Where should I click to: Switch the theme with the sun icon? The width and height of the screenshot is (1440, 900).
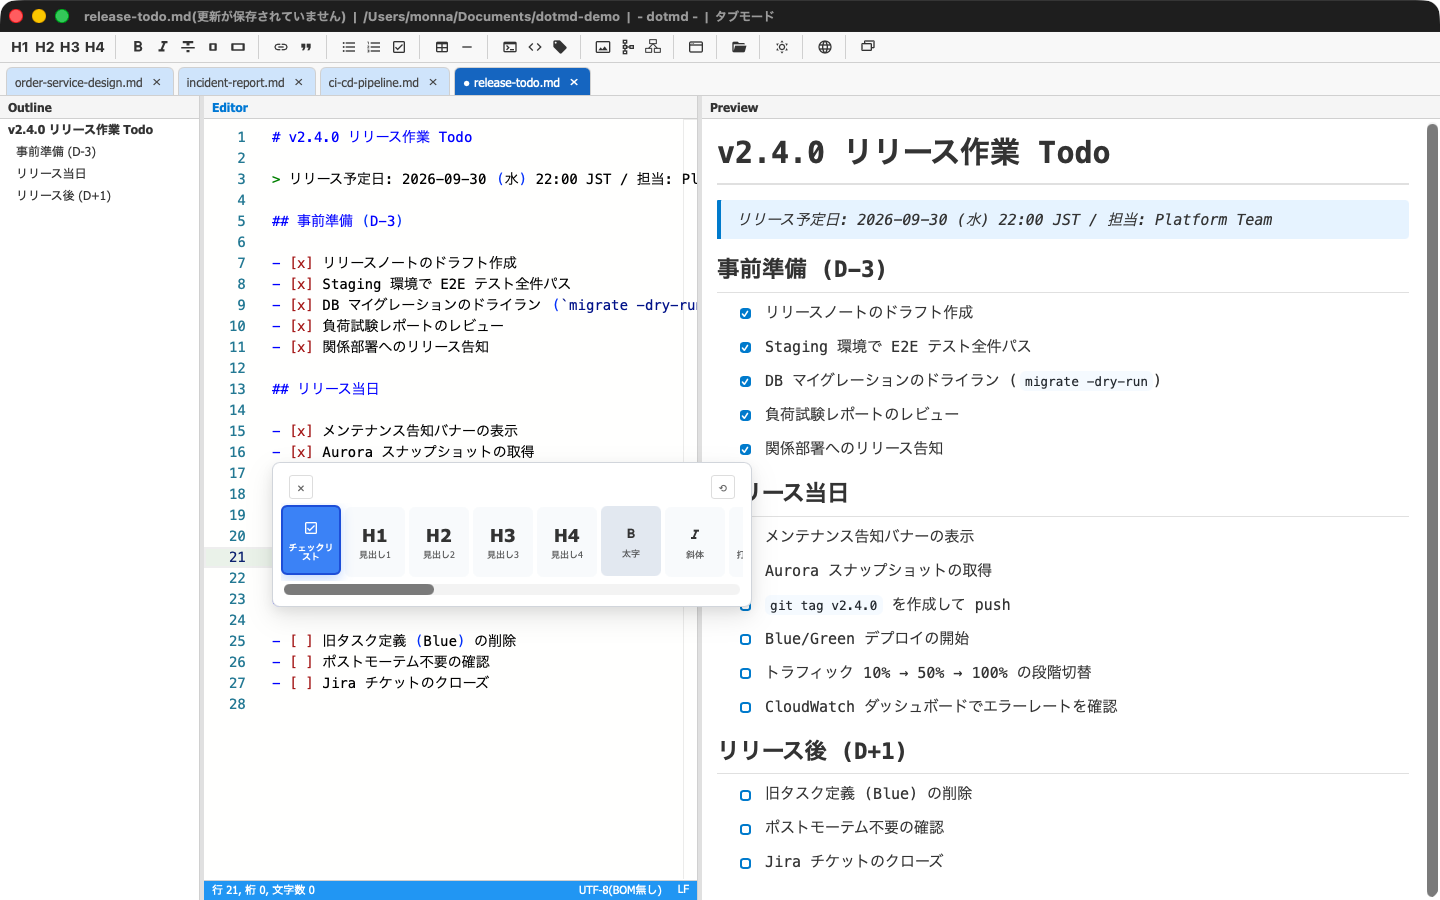click(782, 47)
